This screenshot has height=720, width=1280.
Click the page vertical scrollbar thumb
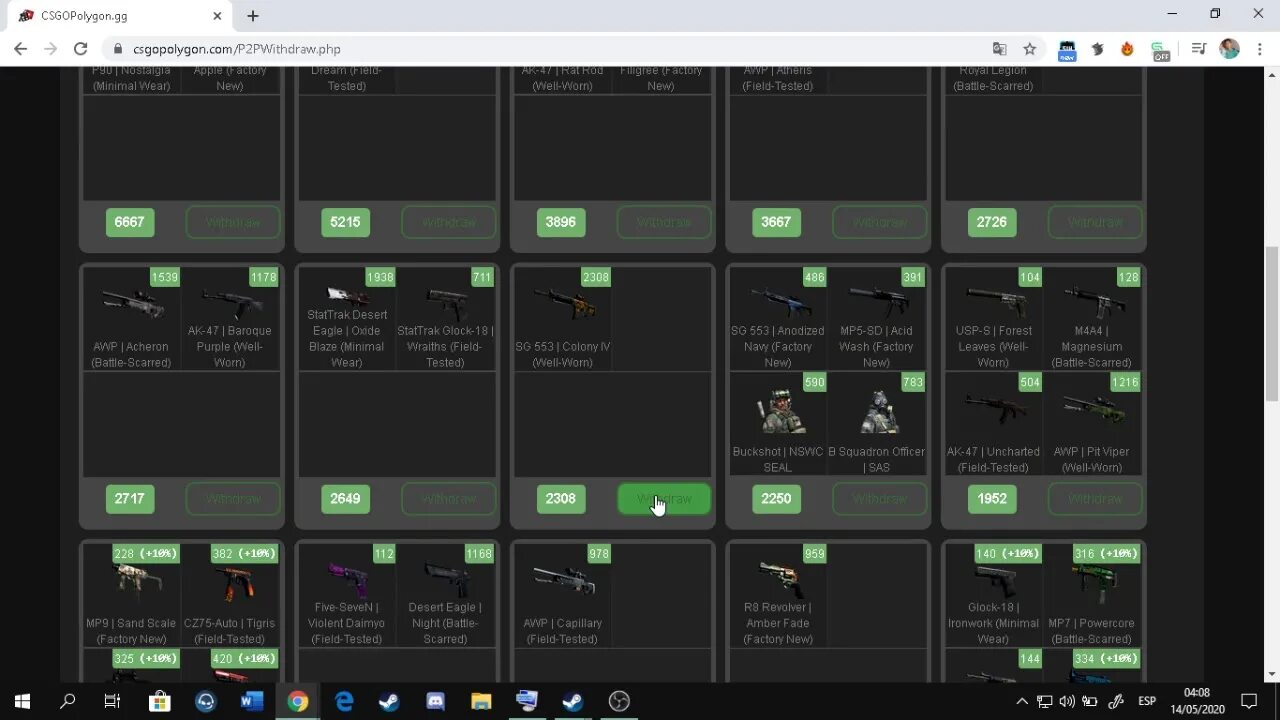click(x=1271, y=323)
